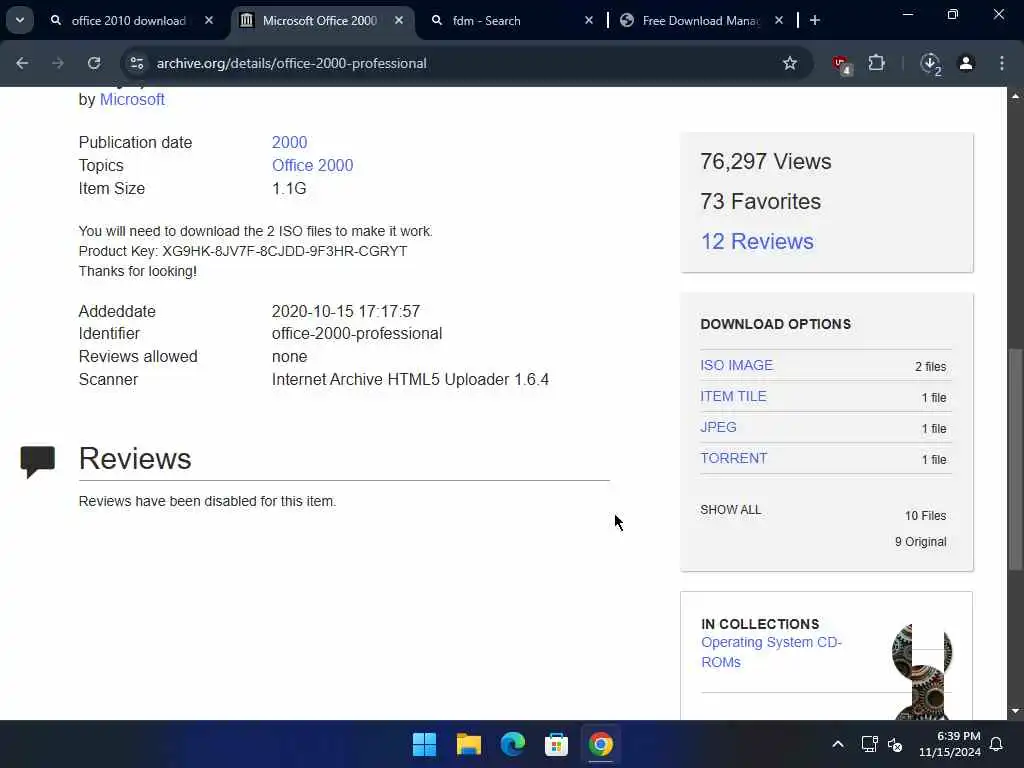Open the Chrome three-dot menu
Screen dimensions: 1024x768
tap(1002, 63)
